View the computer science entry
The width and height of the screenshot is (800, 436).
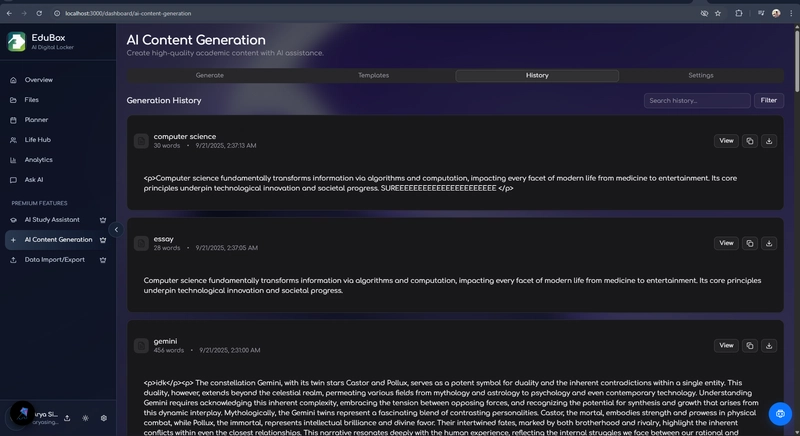(726, 141)
